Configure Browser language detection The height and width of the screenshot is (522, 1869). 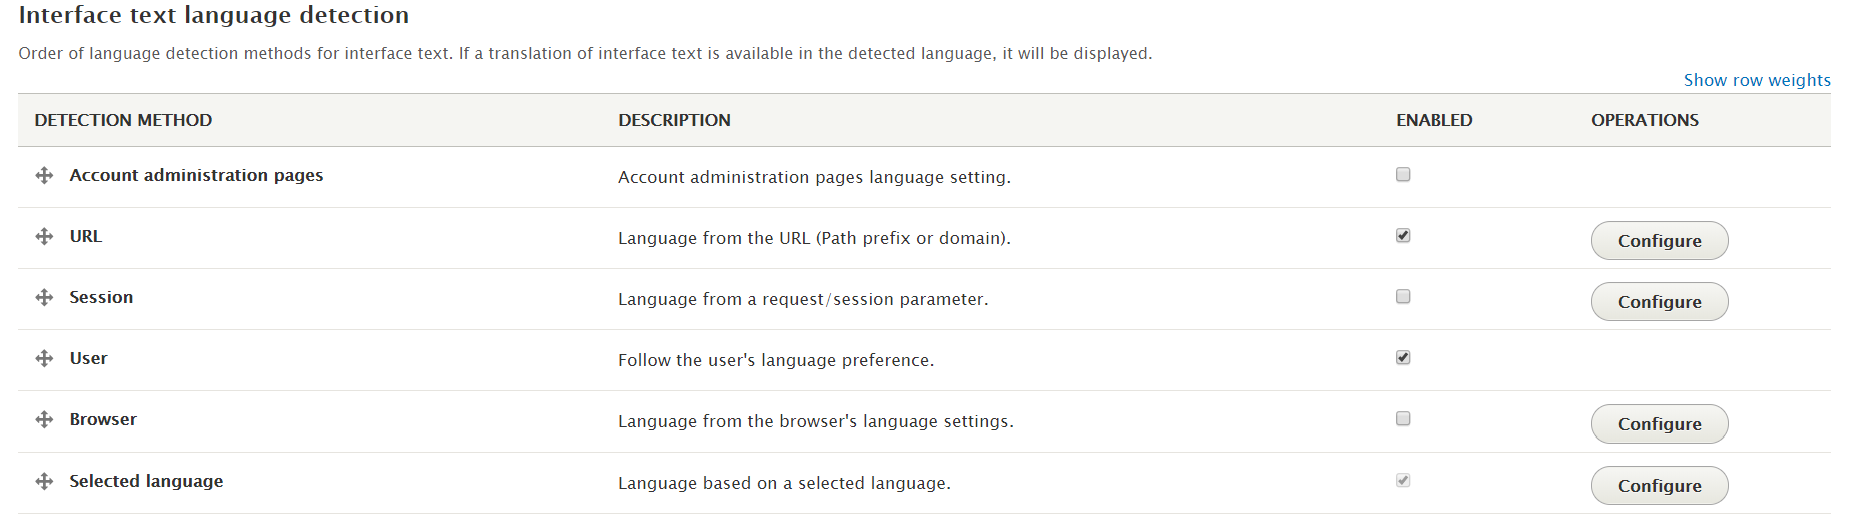pyautogui.click(x=1659, y=424)
